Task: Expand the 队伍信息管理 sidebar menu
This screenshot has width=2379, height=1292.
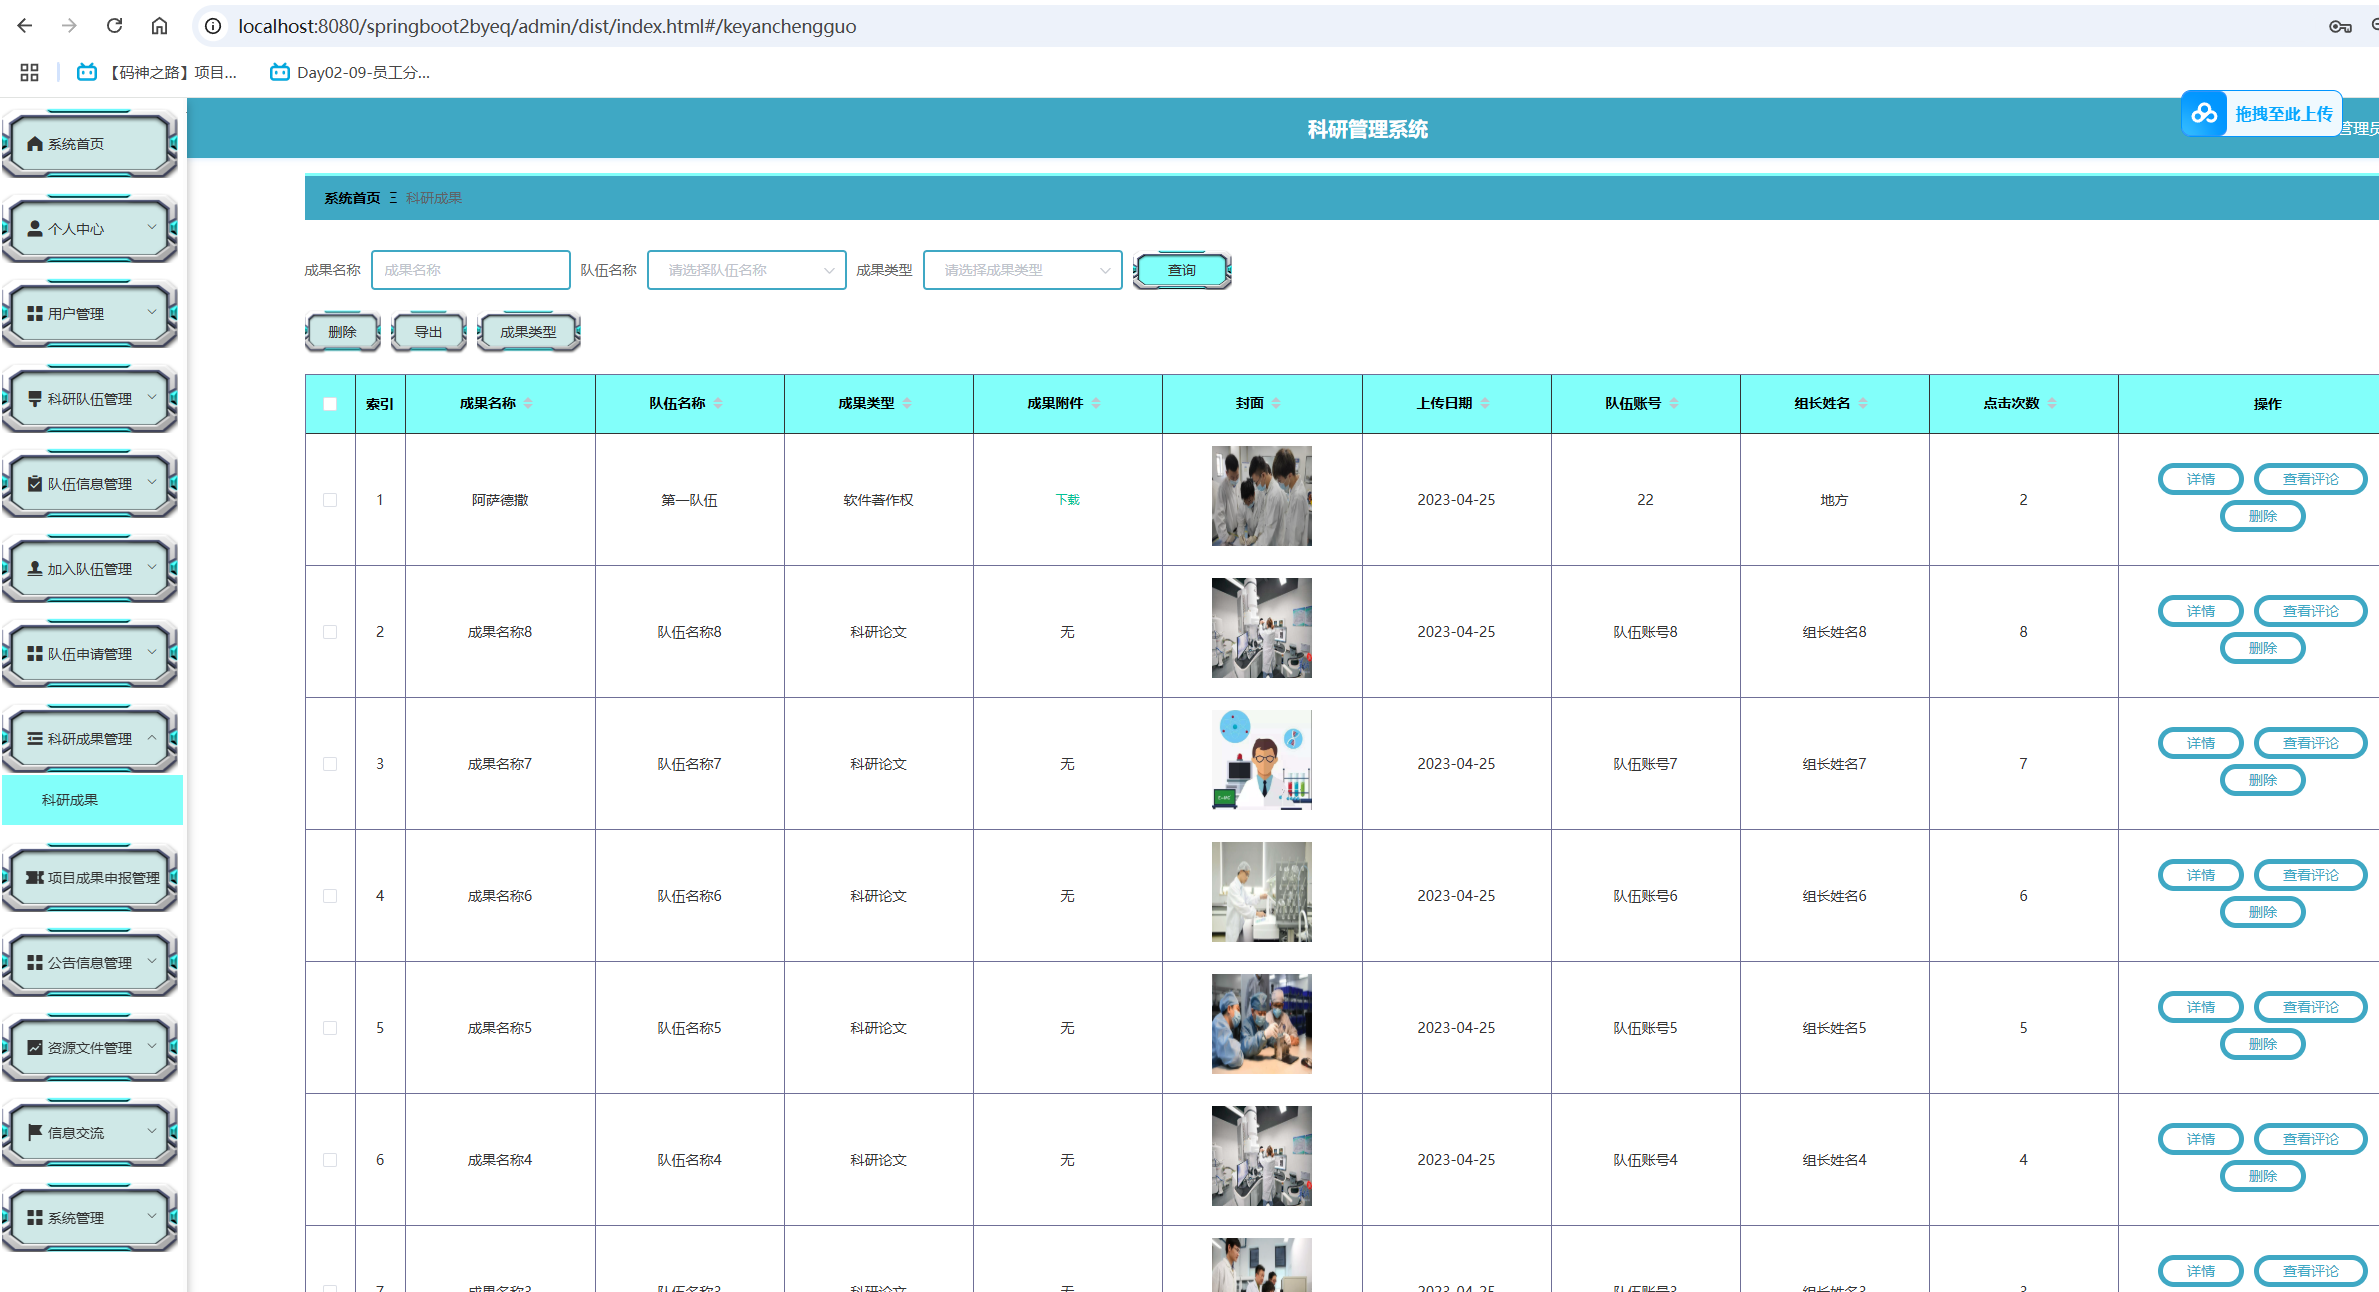Action: coord(90,484)
